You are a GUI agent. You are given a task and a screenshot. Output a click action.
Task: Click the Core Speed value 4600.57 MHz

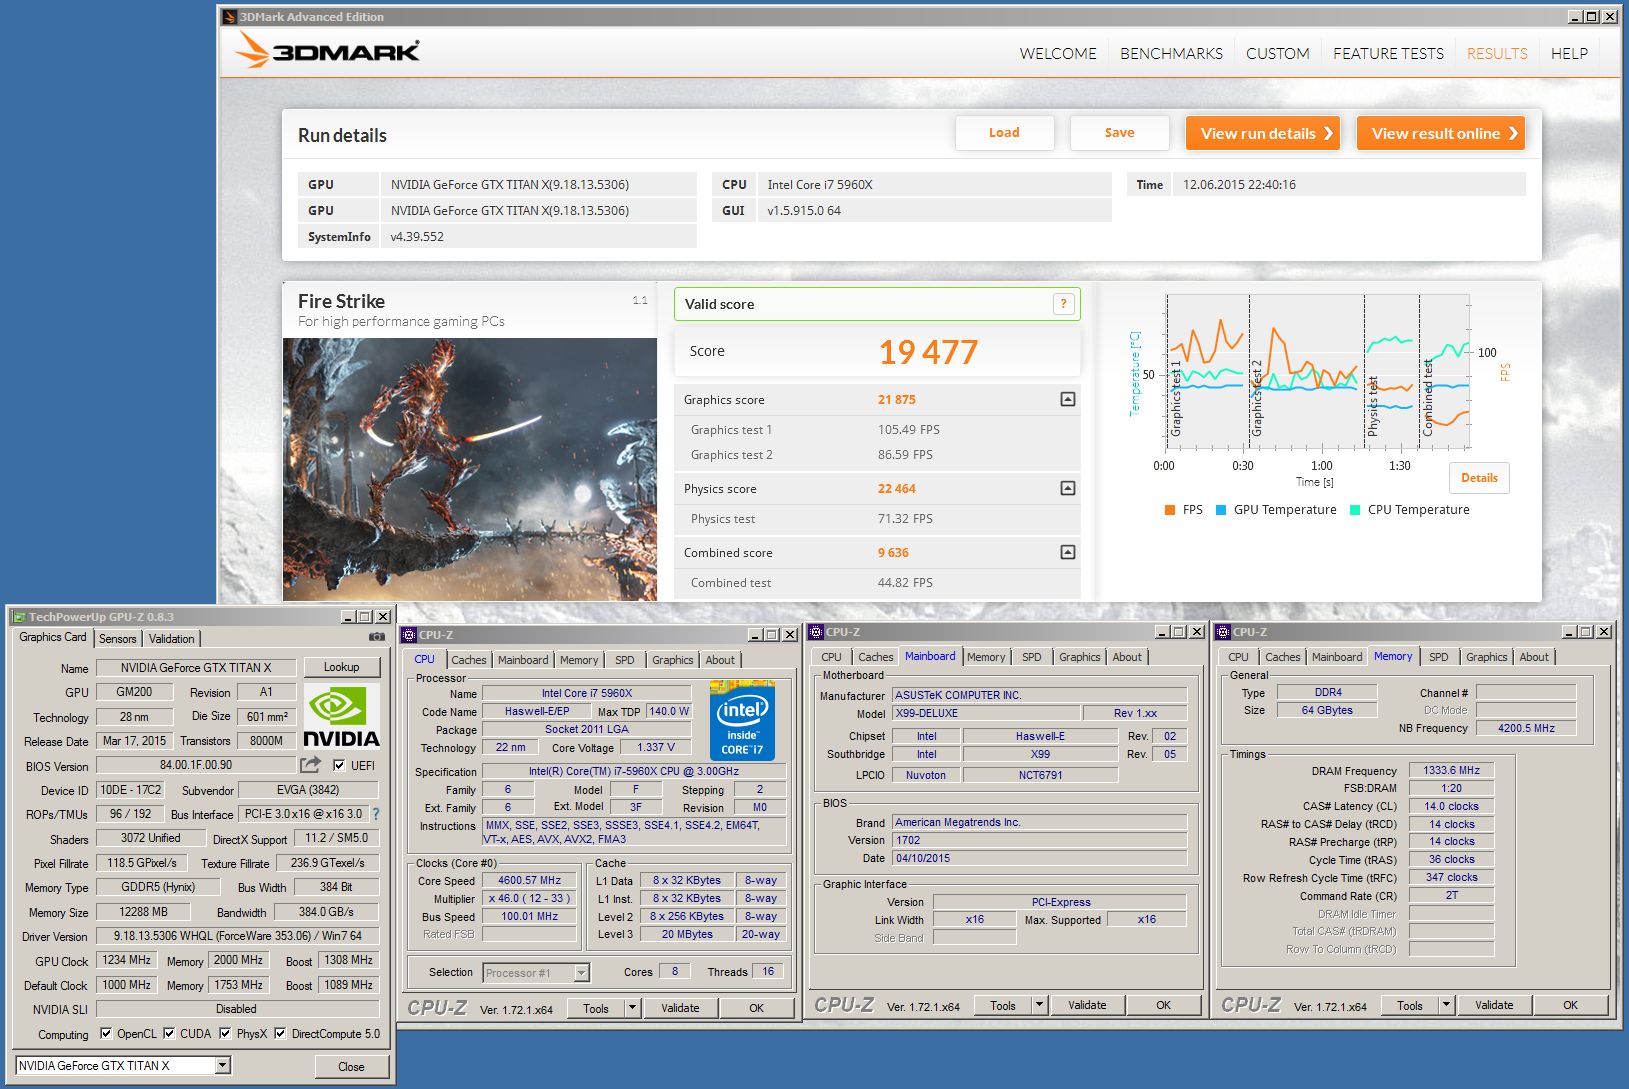[x=530, y=880]
